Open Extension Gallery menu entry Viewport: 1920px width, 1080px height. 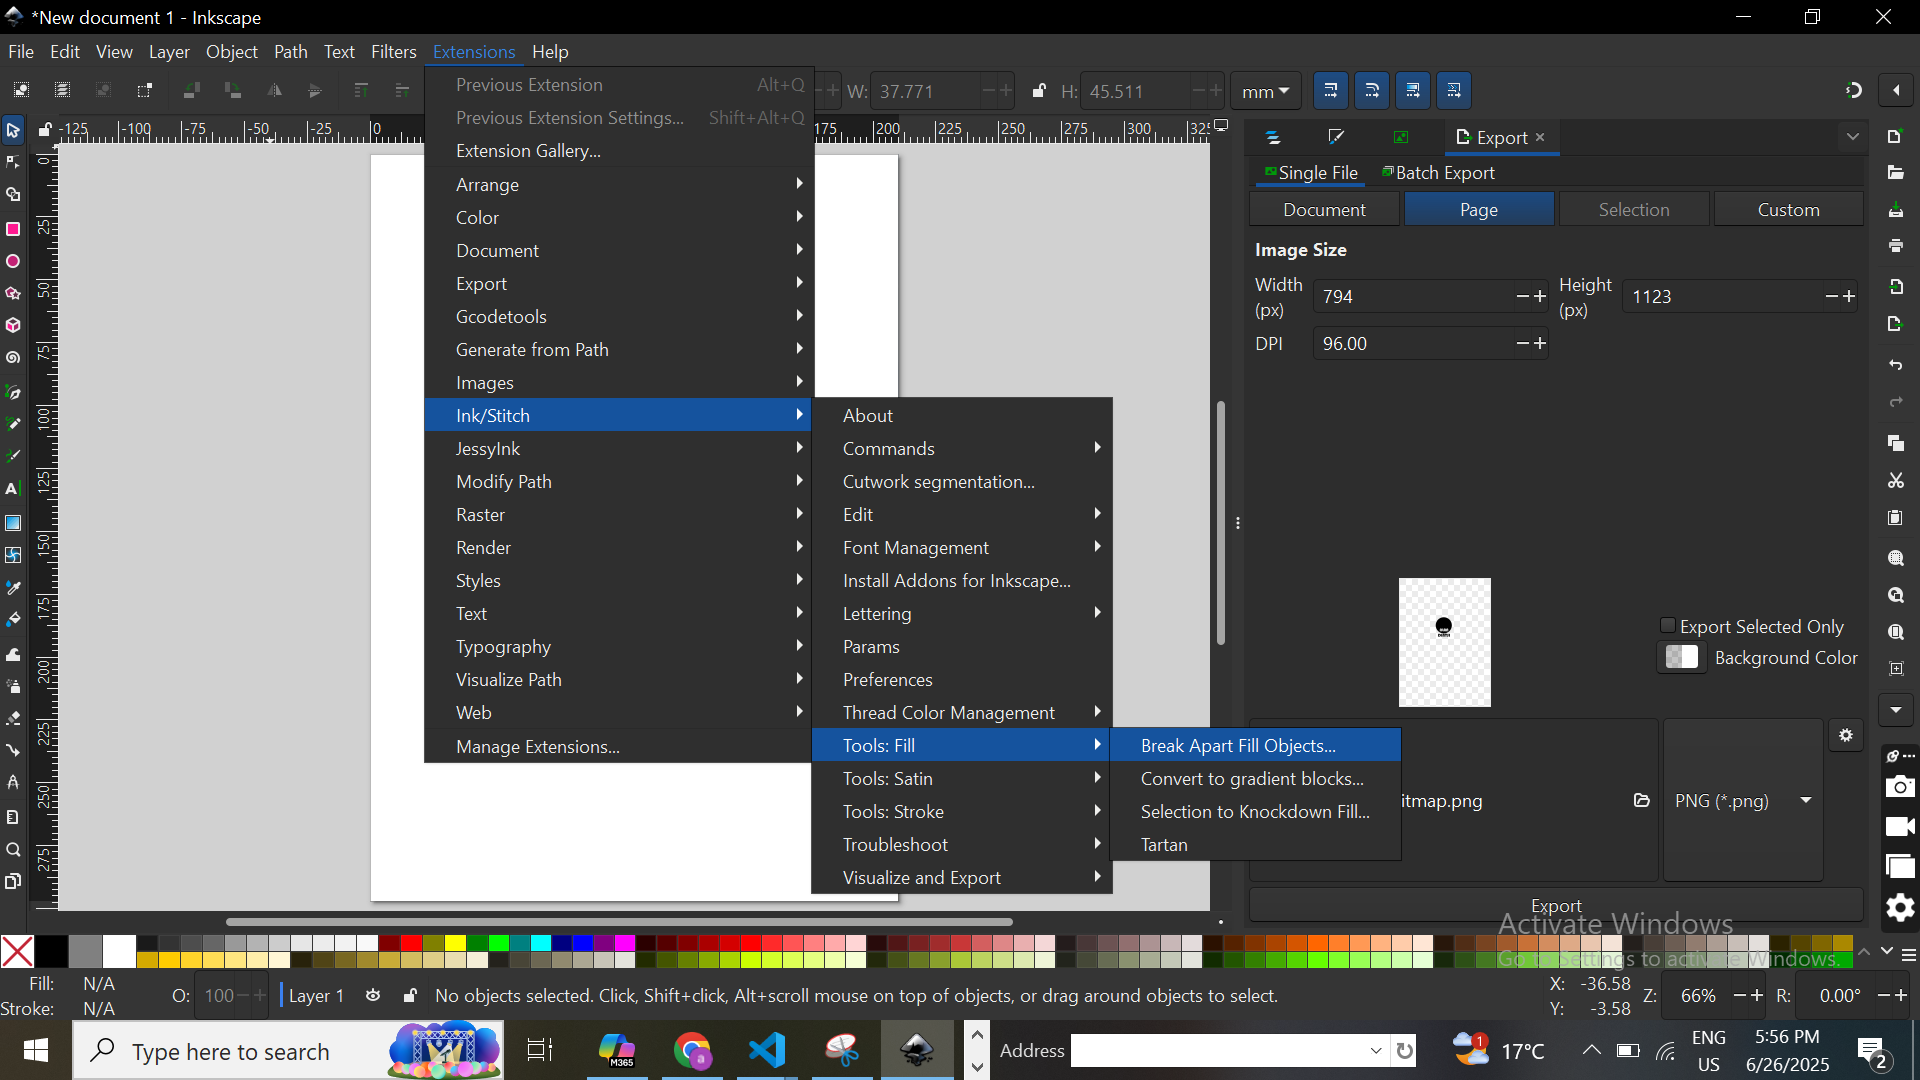(x=619, y=151)
